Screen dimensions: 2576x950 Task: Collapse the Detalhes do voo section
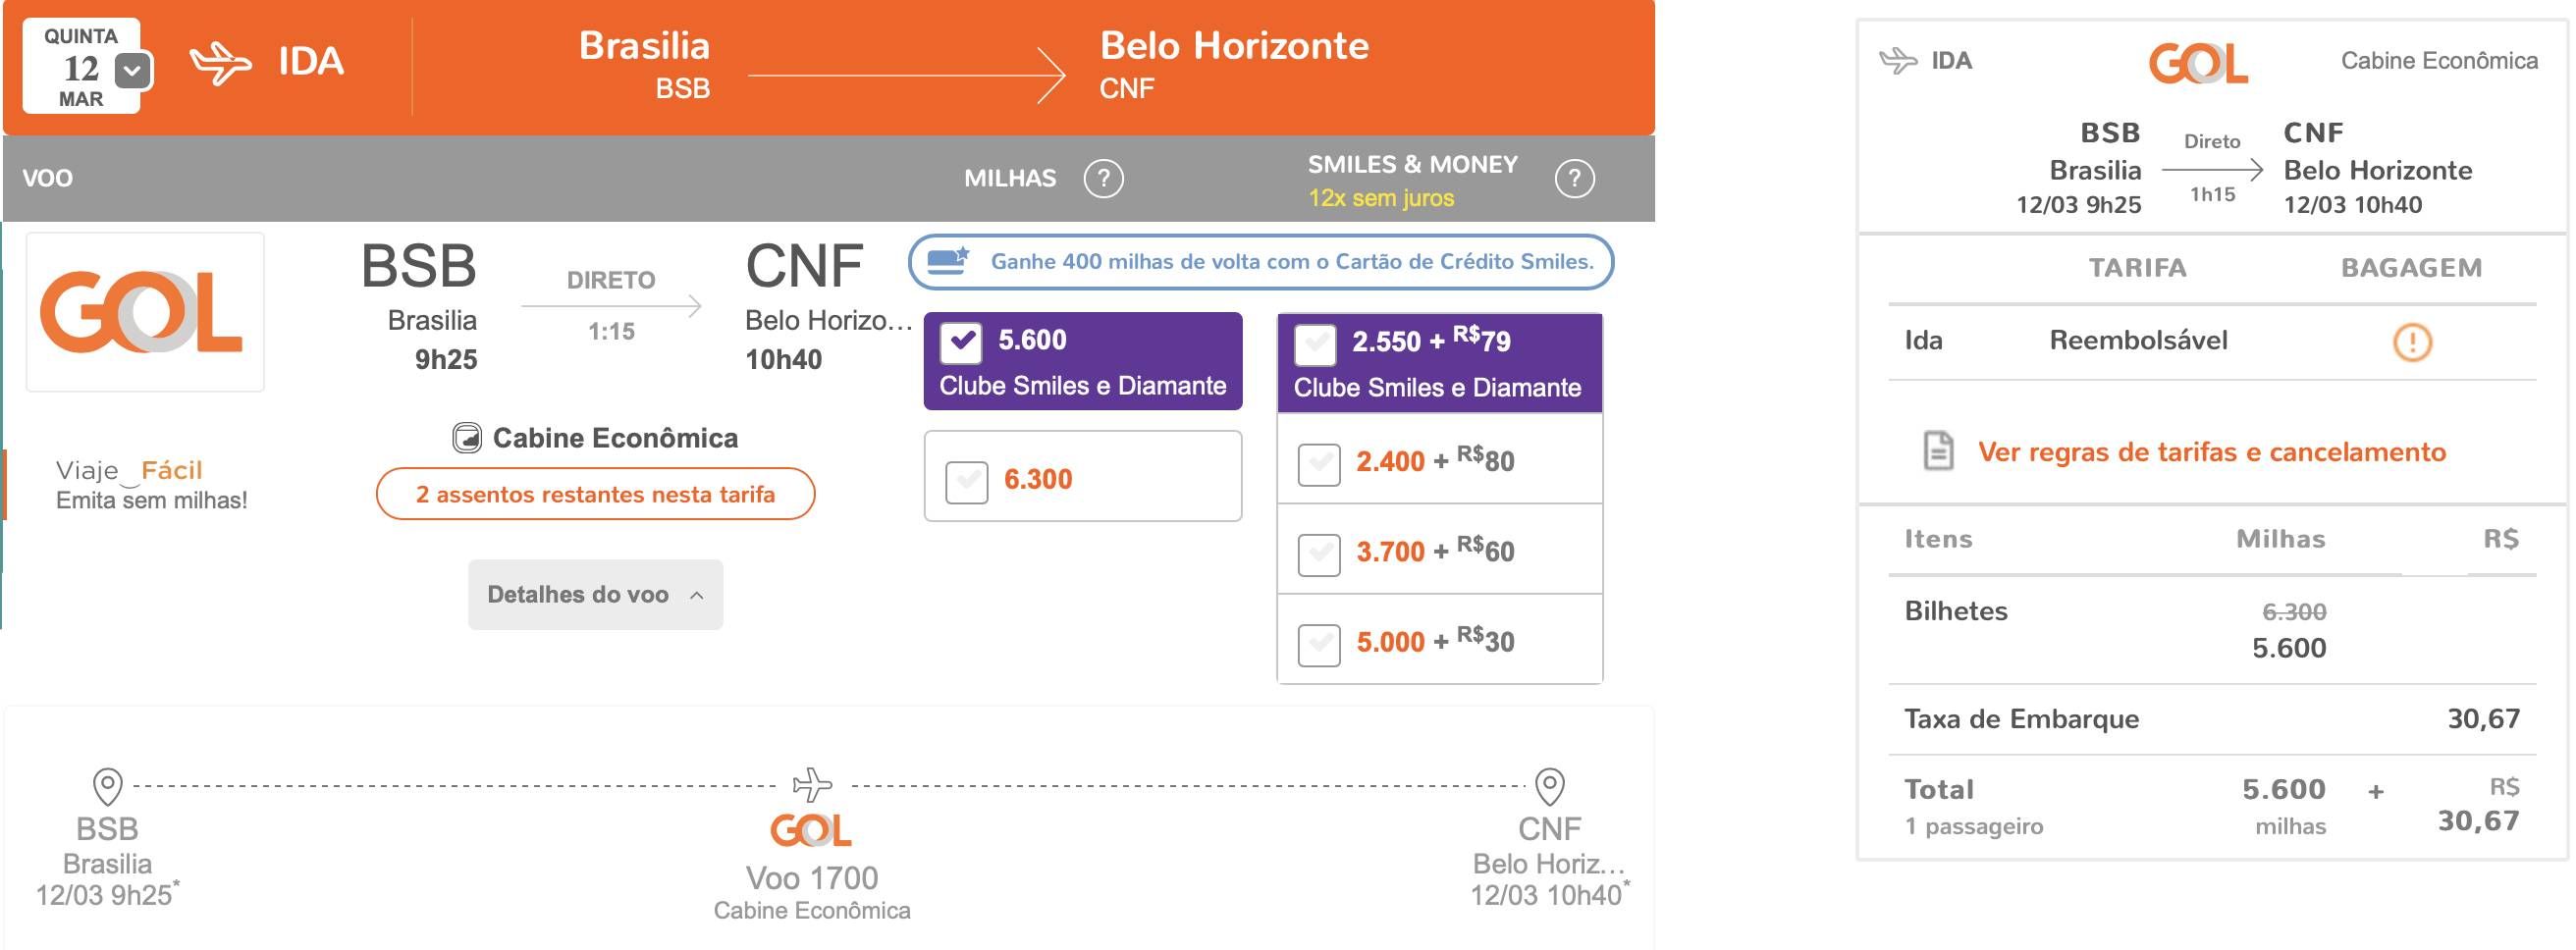595,595
